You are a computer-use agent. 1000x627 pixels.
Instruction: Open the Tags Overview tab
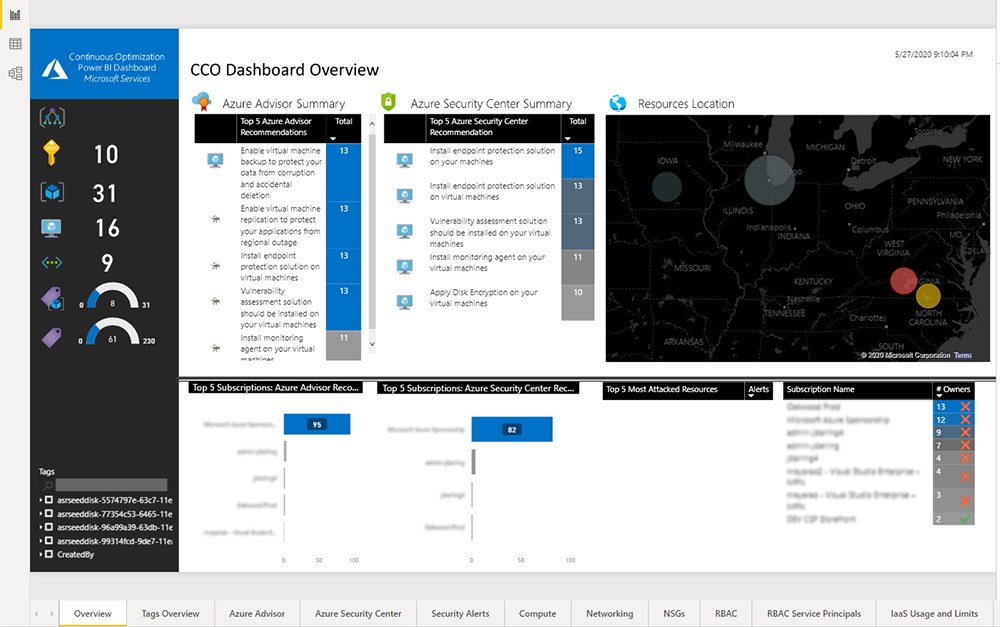[x=170, y=614]
